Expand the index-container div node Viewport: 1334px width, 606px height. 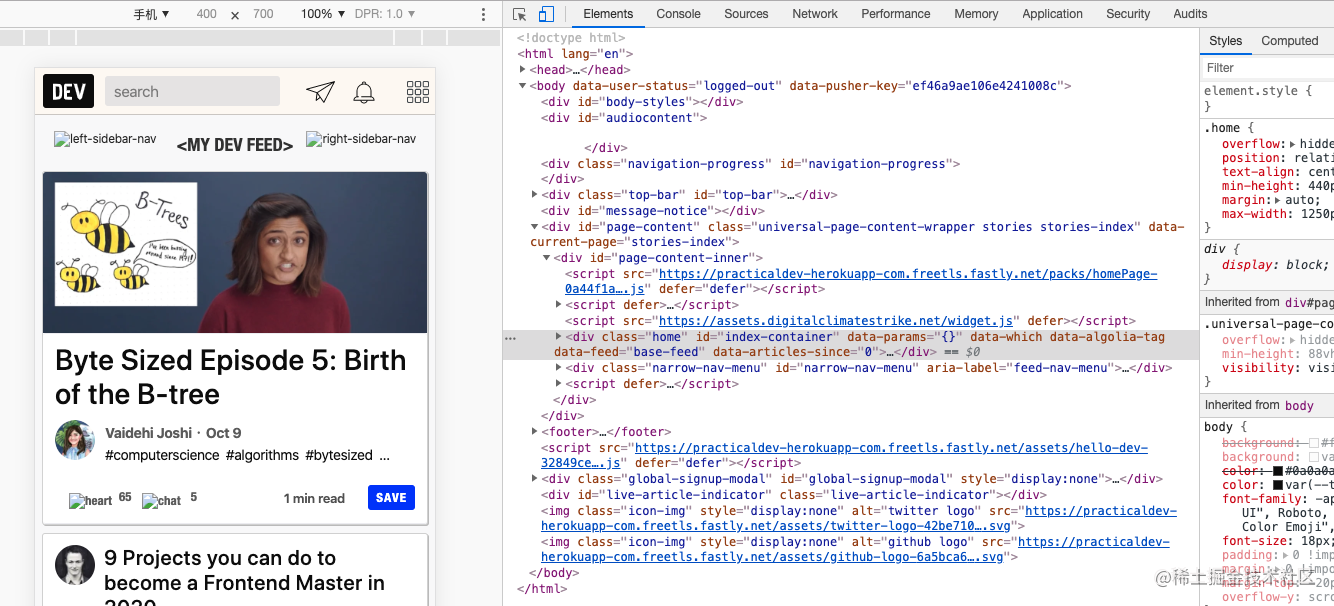(559, 337)
